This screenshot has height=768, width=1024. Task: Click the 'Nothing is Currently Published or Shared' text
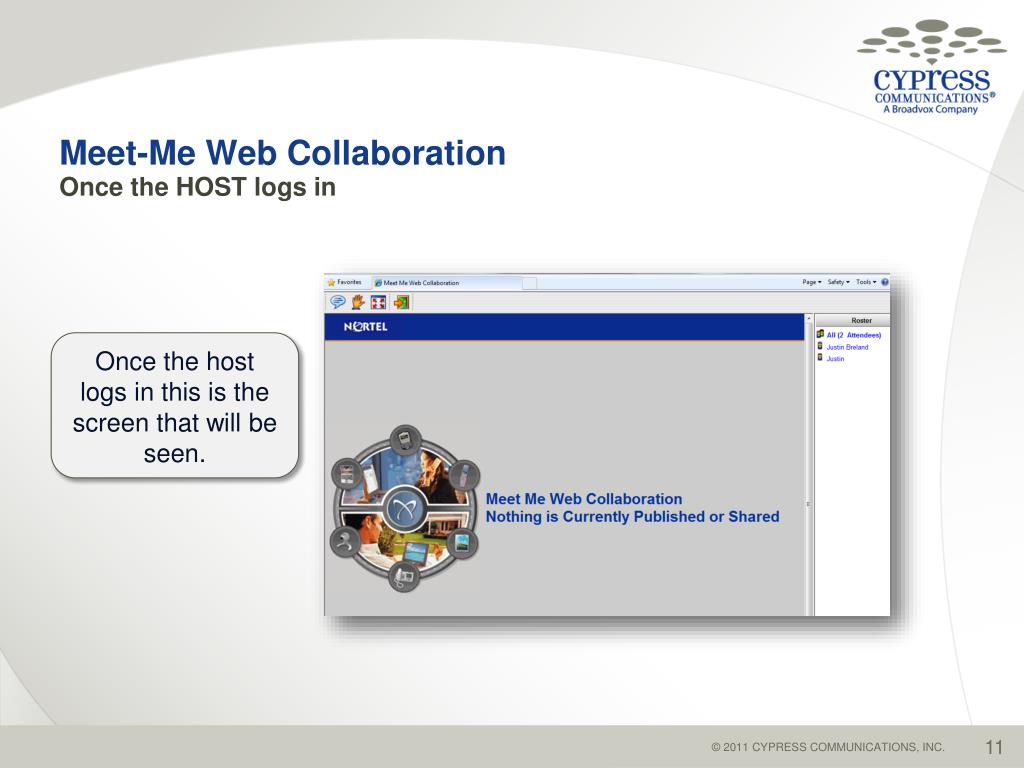[632, 517]
